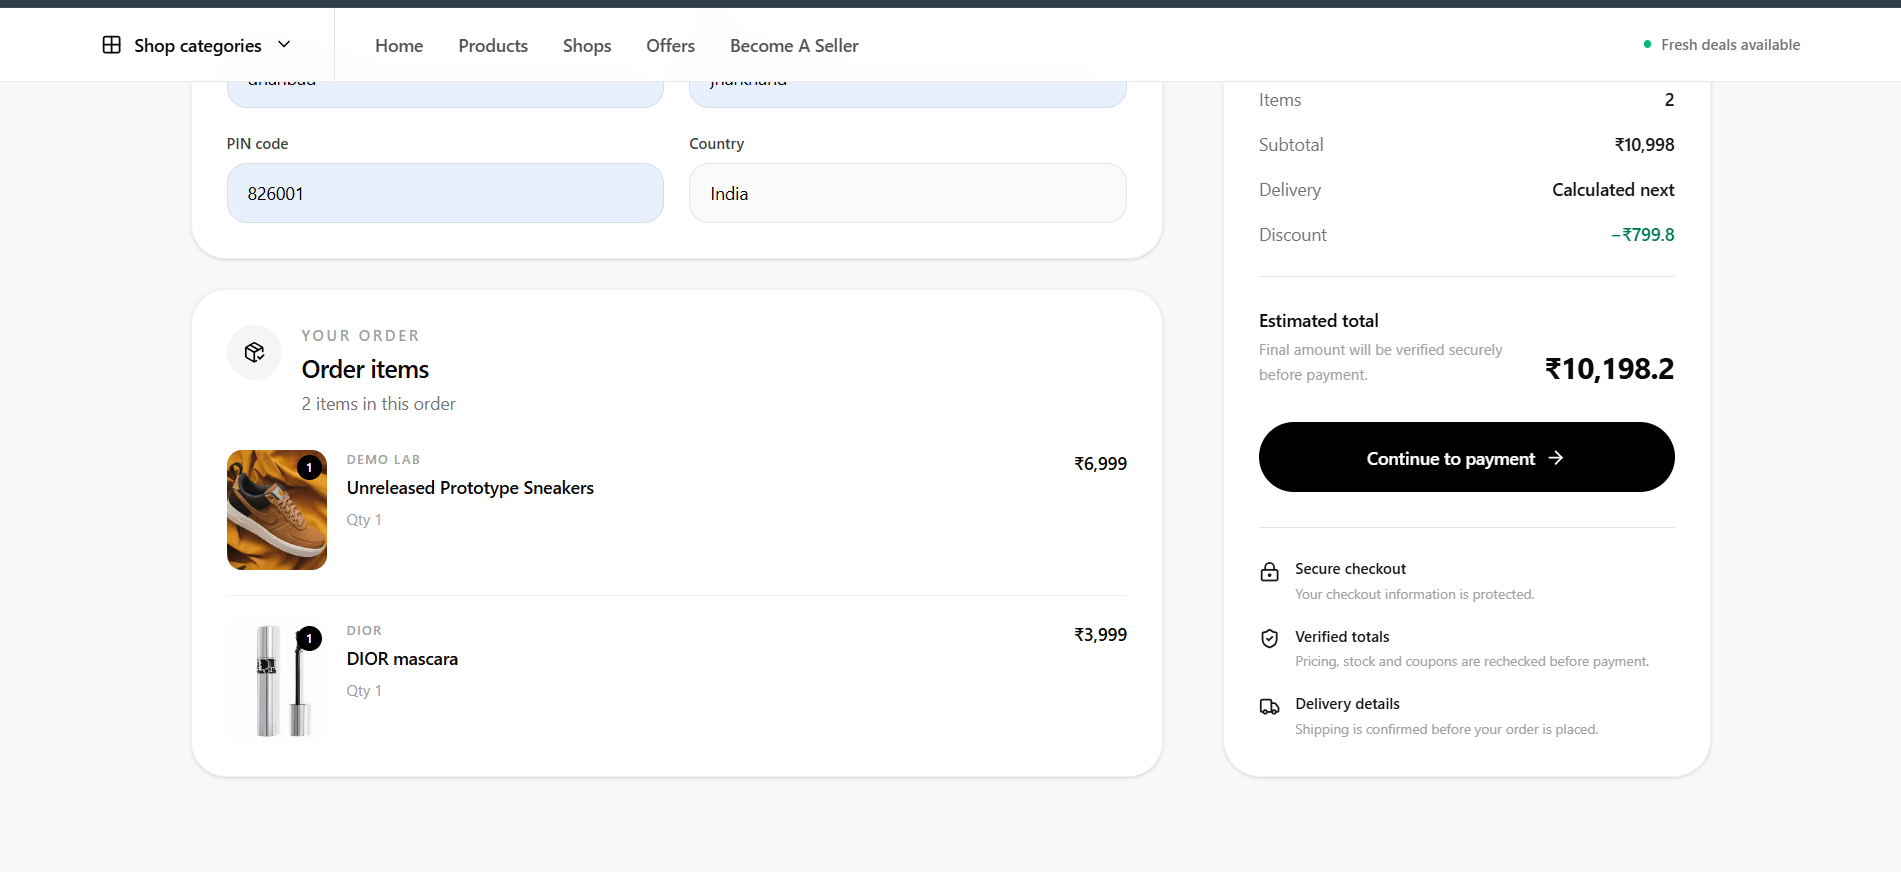This screenshot has height=872, width=1901.
Task: Click the Secure checkout lock icon
Action: pos(1270,572)
